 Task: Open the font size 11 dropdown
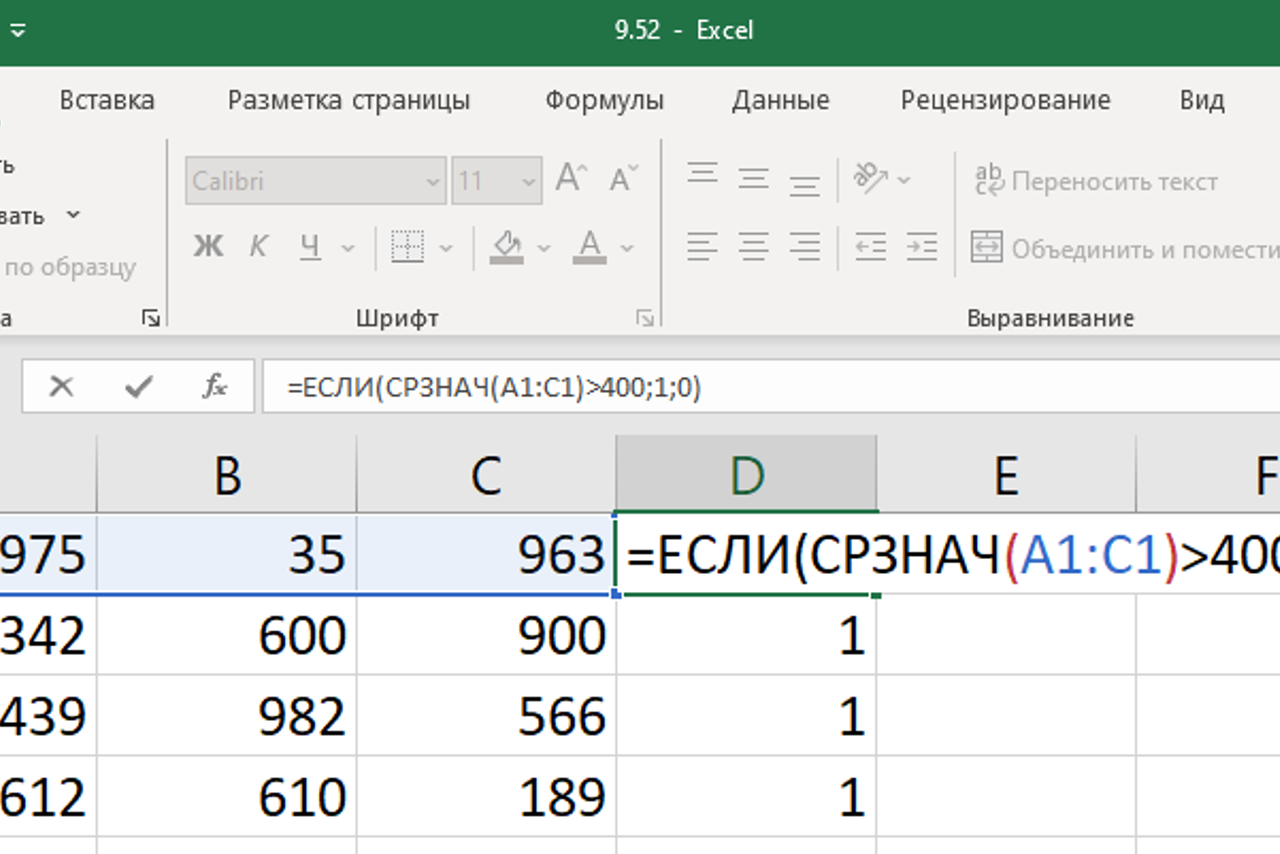pyautogui.click(x=529, y=182)
